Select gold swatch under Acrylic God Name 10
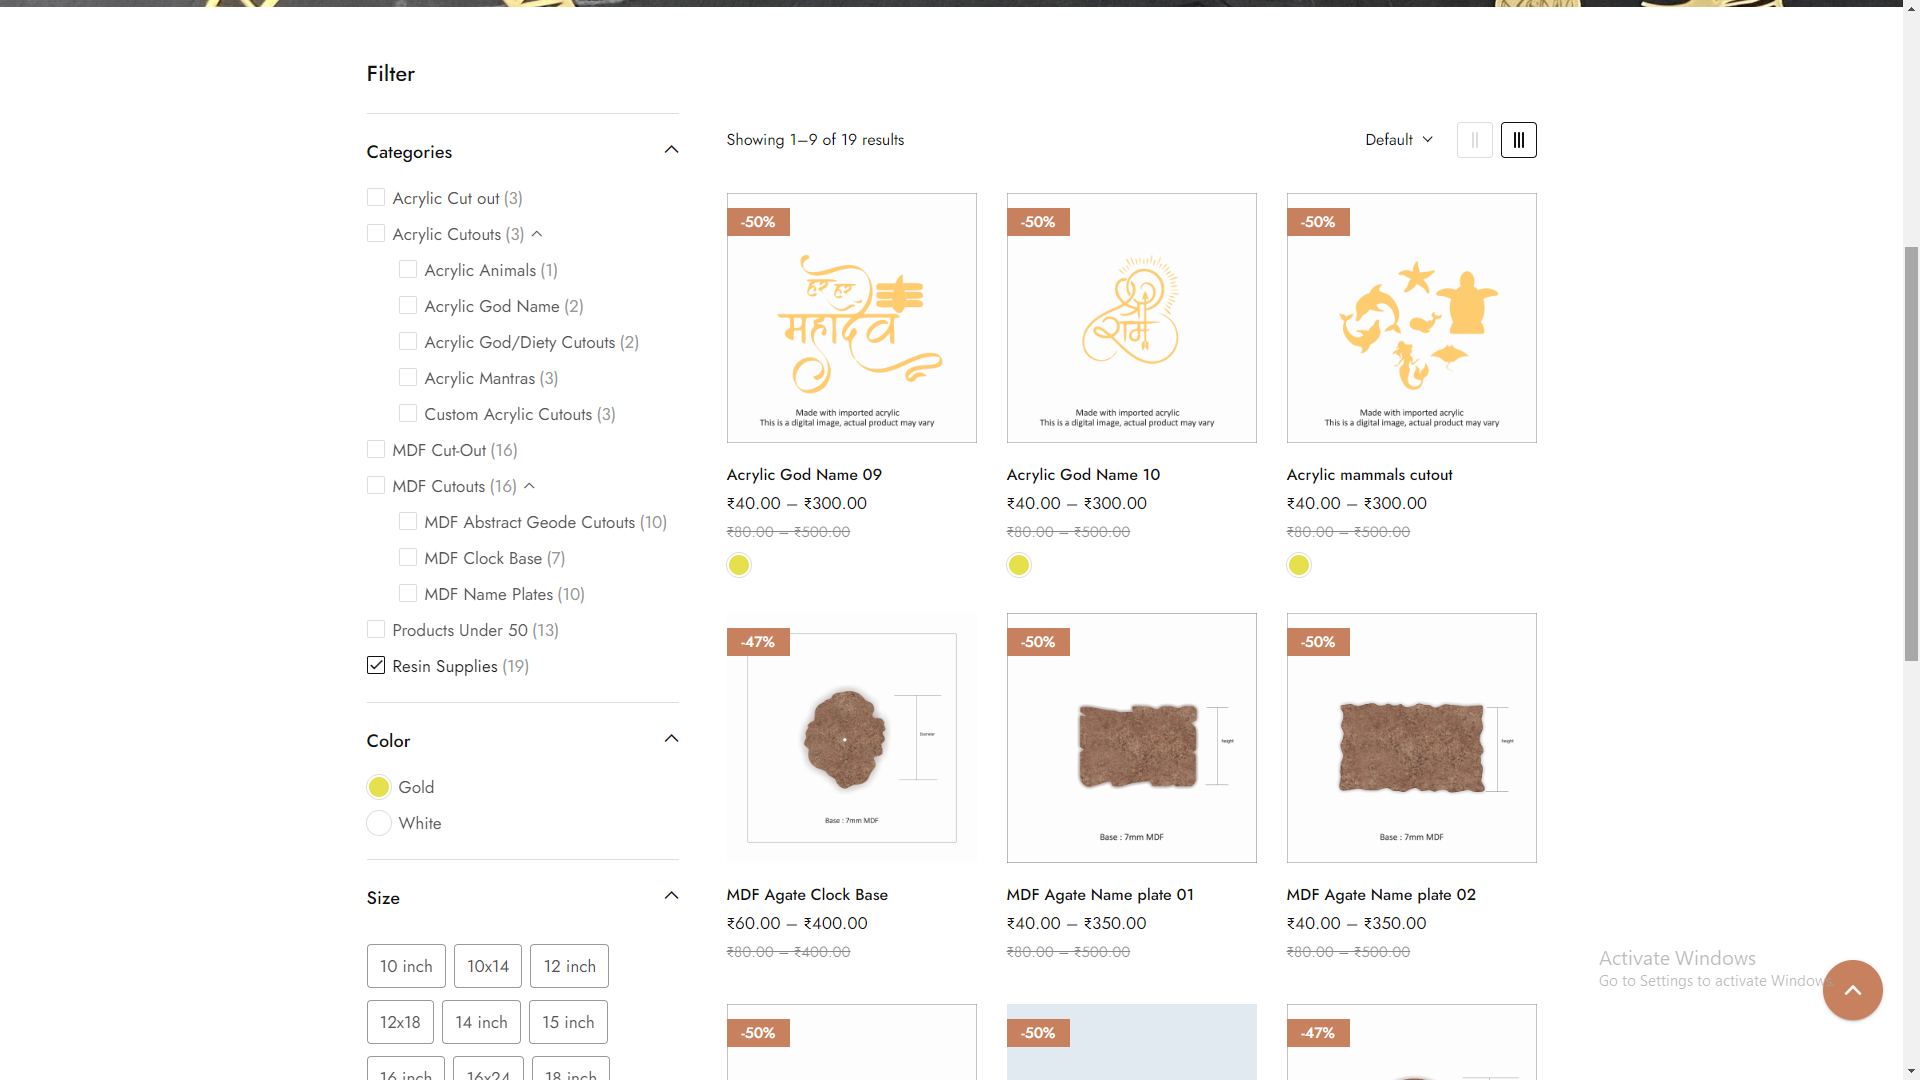 (x=1019, y=566)
